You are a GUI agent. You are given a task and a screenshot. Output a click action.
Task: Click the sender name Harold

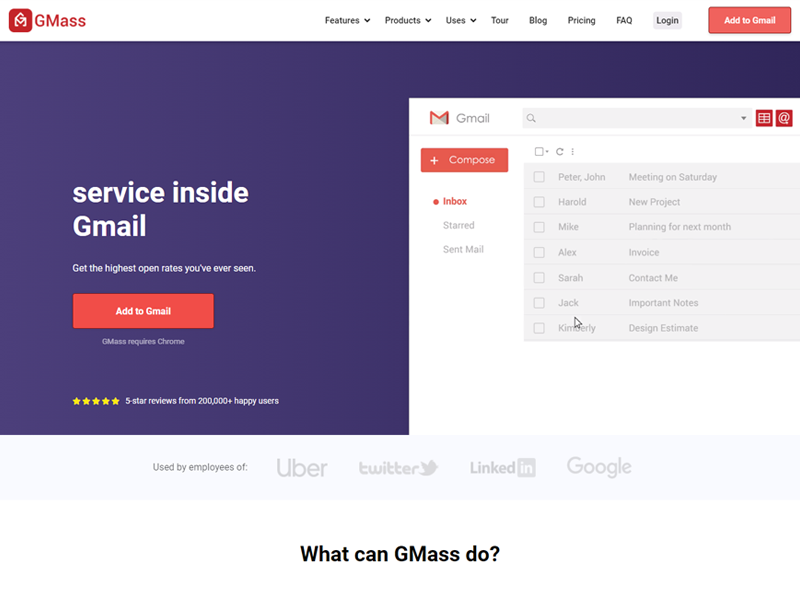click(x=572, y=202)
